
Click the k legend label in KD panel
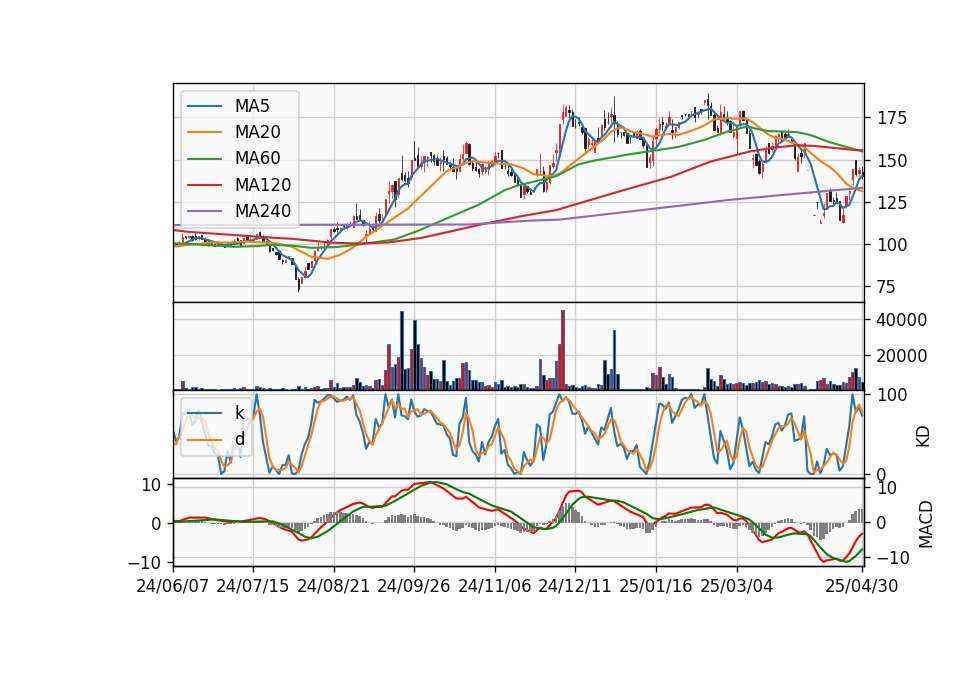239,413
